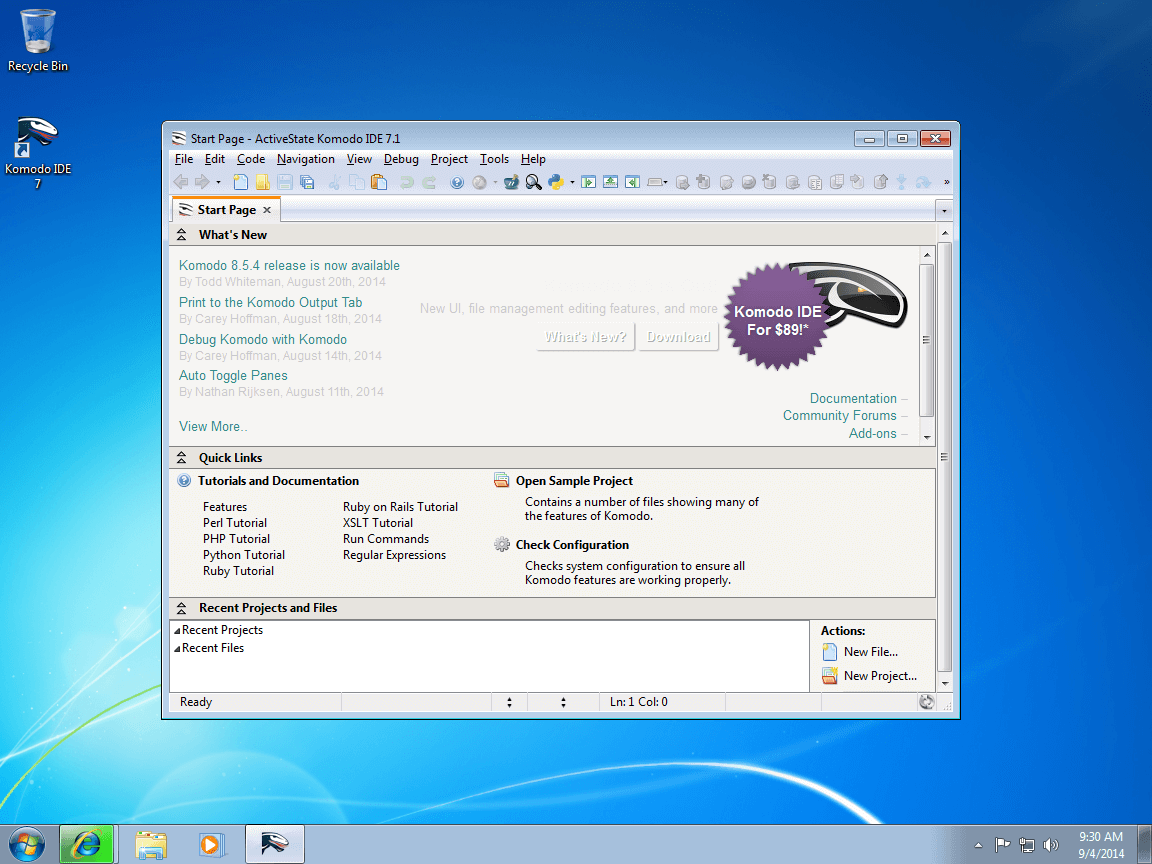Open the Code menu
This screenshot has width=1152, height=864.
[x=251, y=159]
